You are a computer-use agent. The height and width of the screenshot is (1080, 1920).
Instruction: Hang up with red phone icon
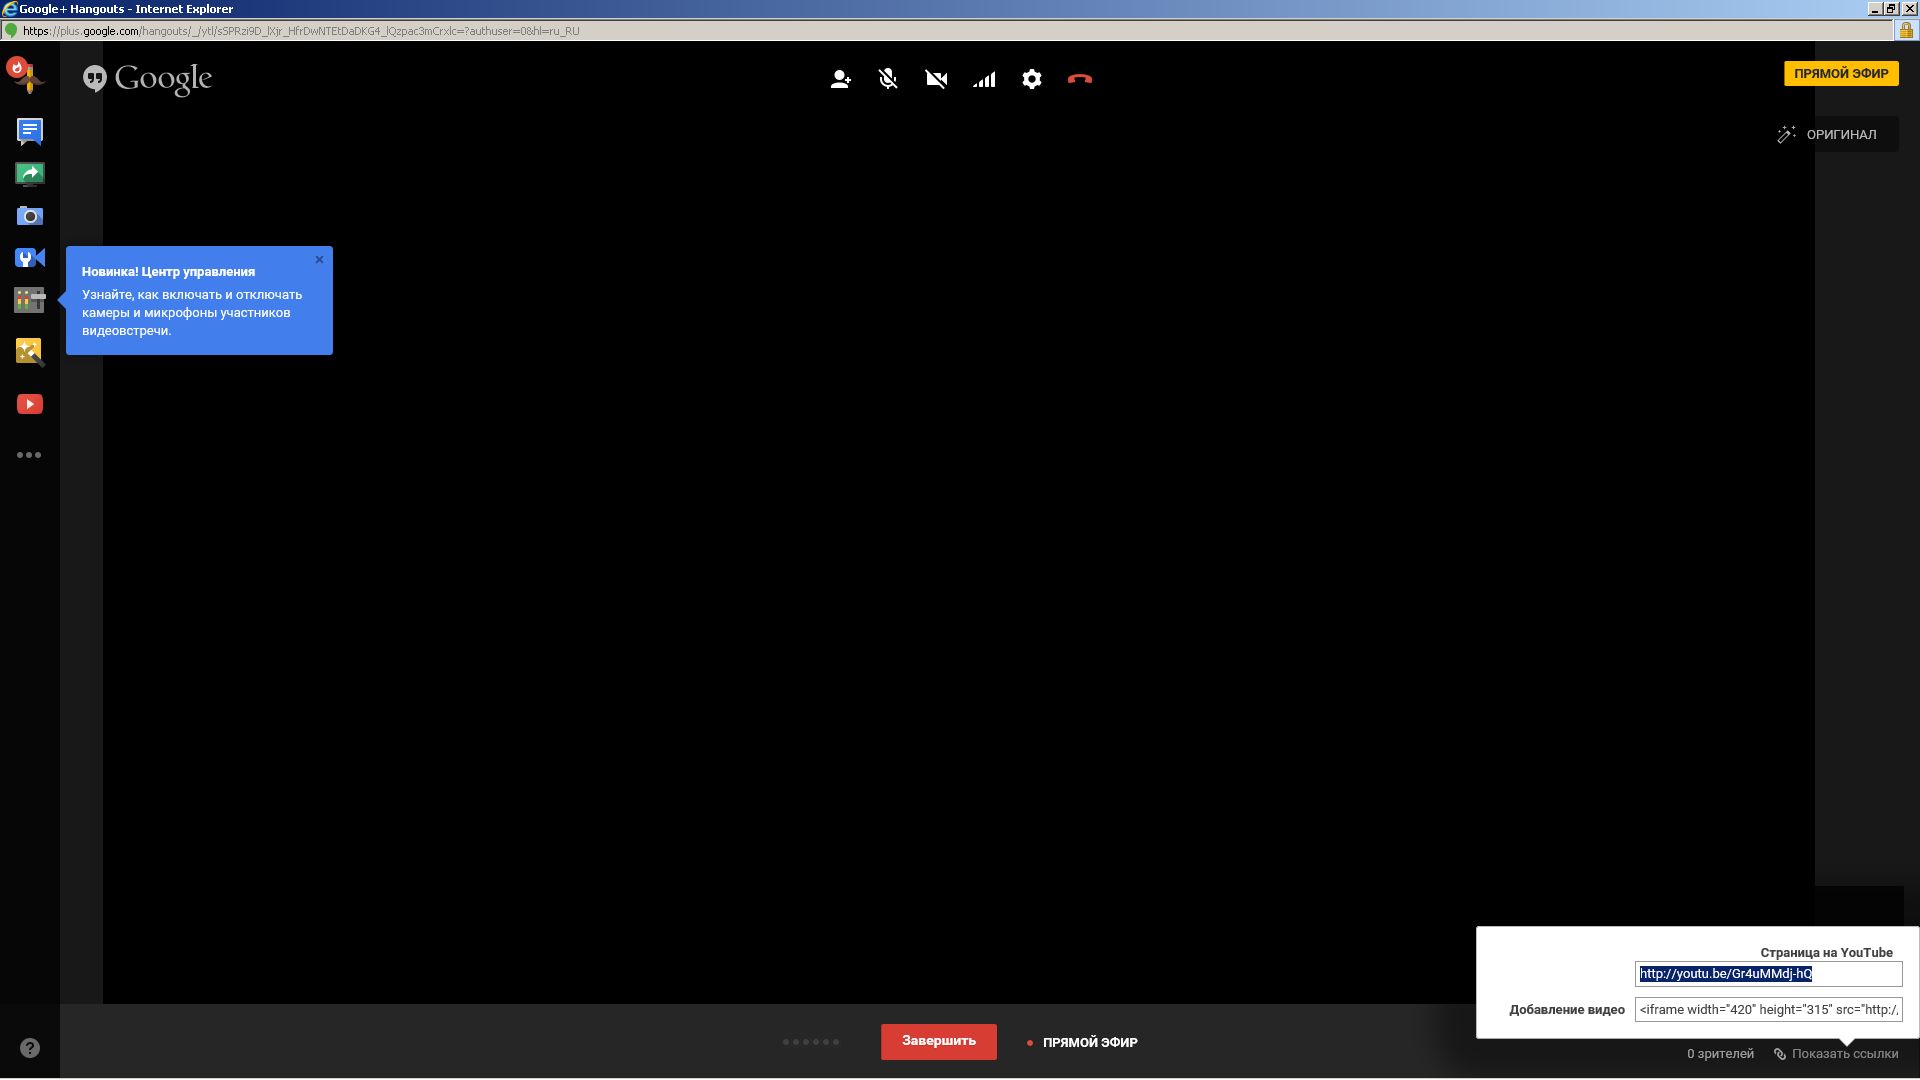(1080, 79)
